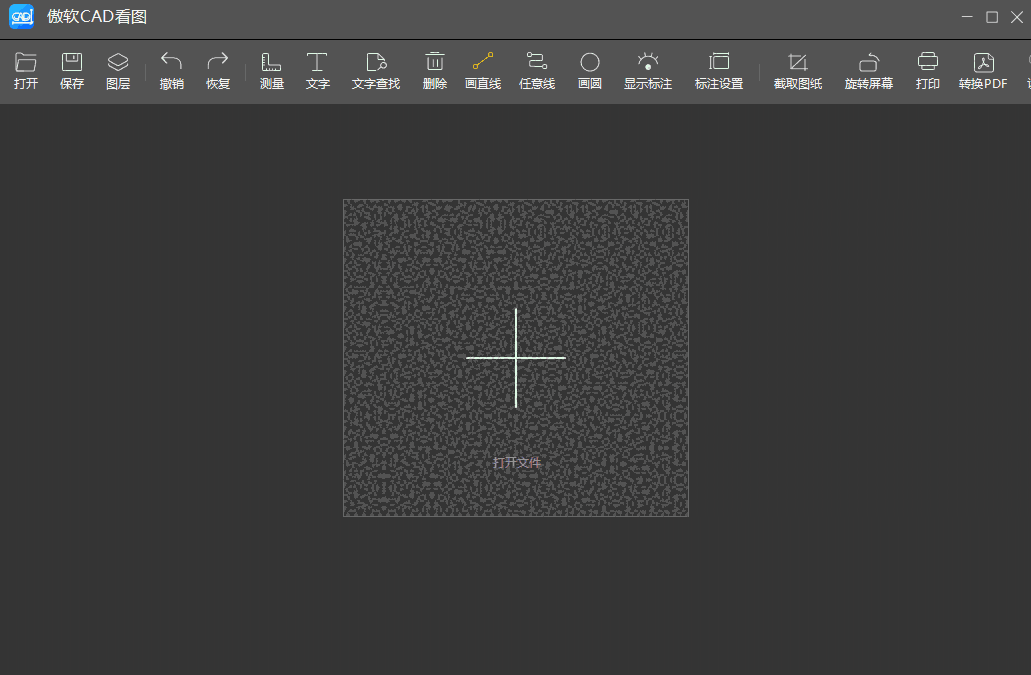Redo the action (恢复)
1031x675 pixels.
pos(218,63)
